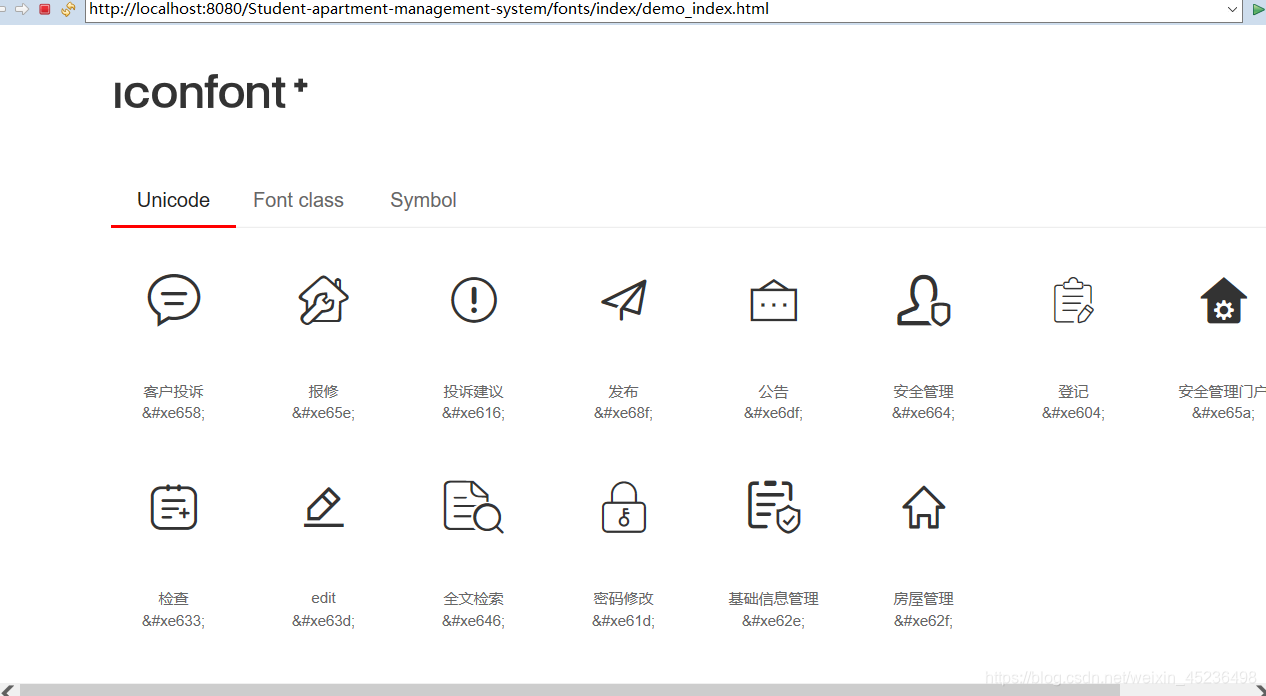Click the 投诉建议 exclamation circle icon
The height and width of the screenshot is (696, 1266).
point(474,300)
